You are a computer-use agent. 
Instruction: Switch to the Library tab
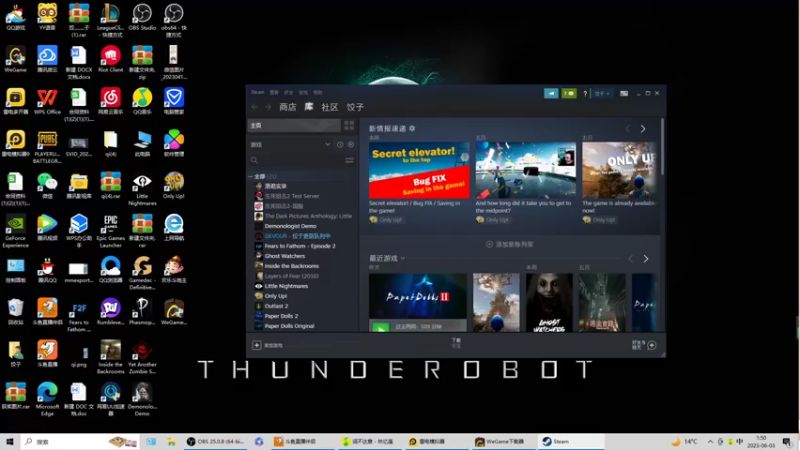point(309,107)
